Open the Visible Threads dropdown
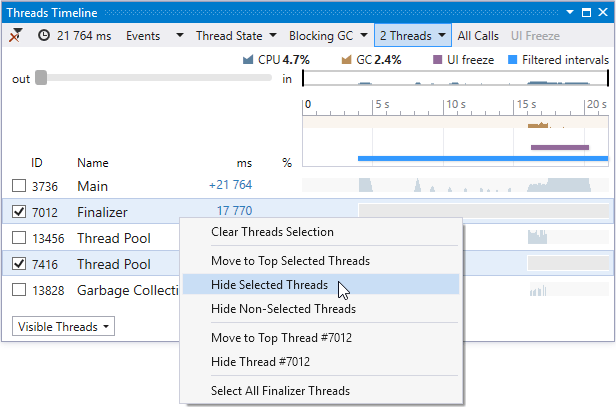 pyautogui.click(x=64, y=326)
